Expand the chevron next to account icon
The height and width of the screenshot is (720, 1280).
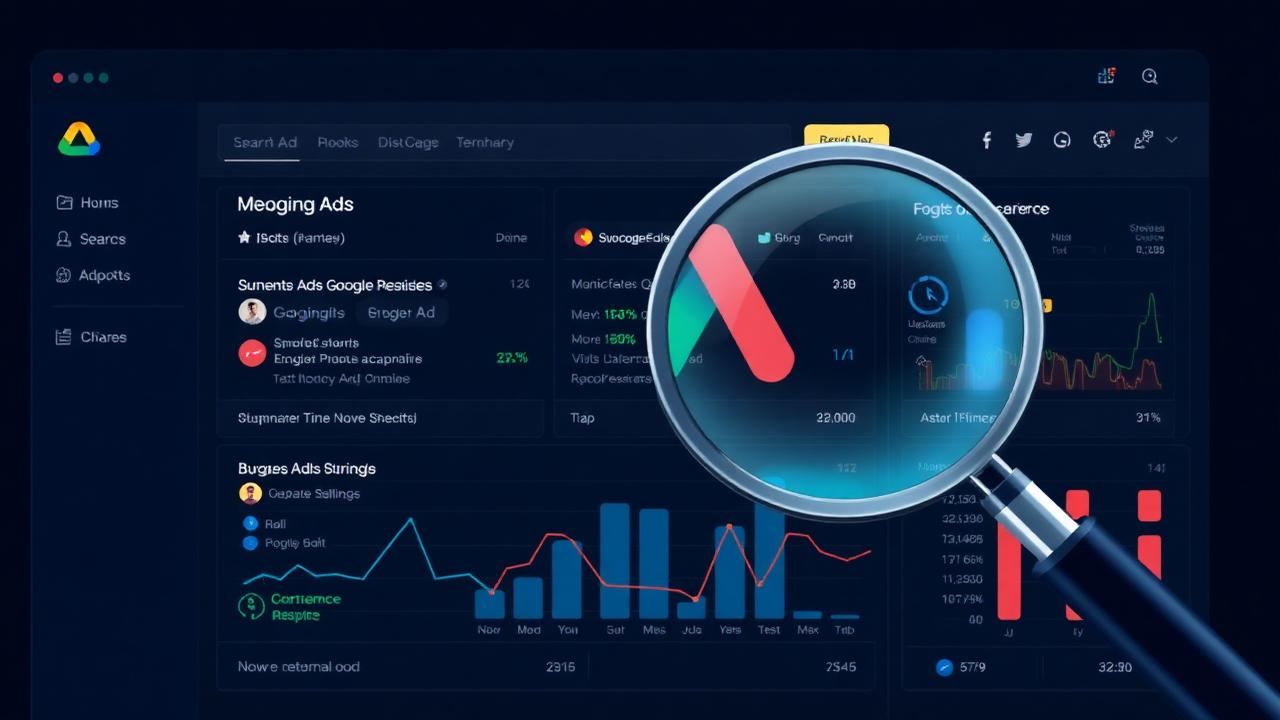1172,140
